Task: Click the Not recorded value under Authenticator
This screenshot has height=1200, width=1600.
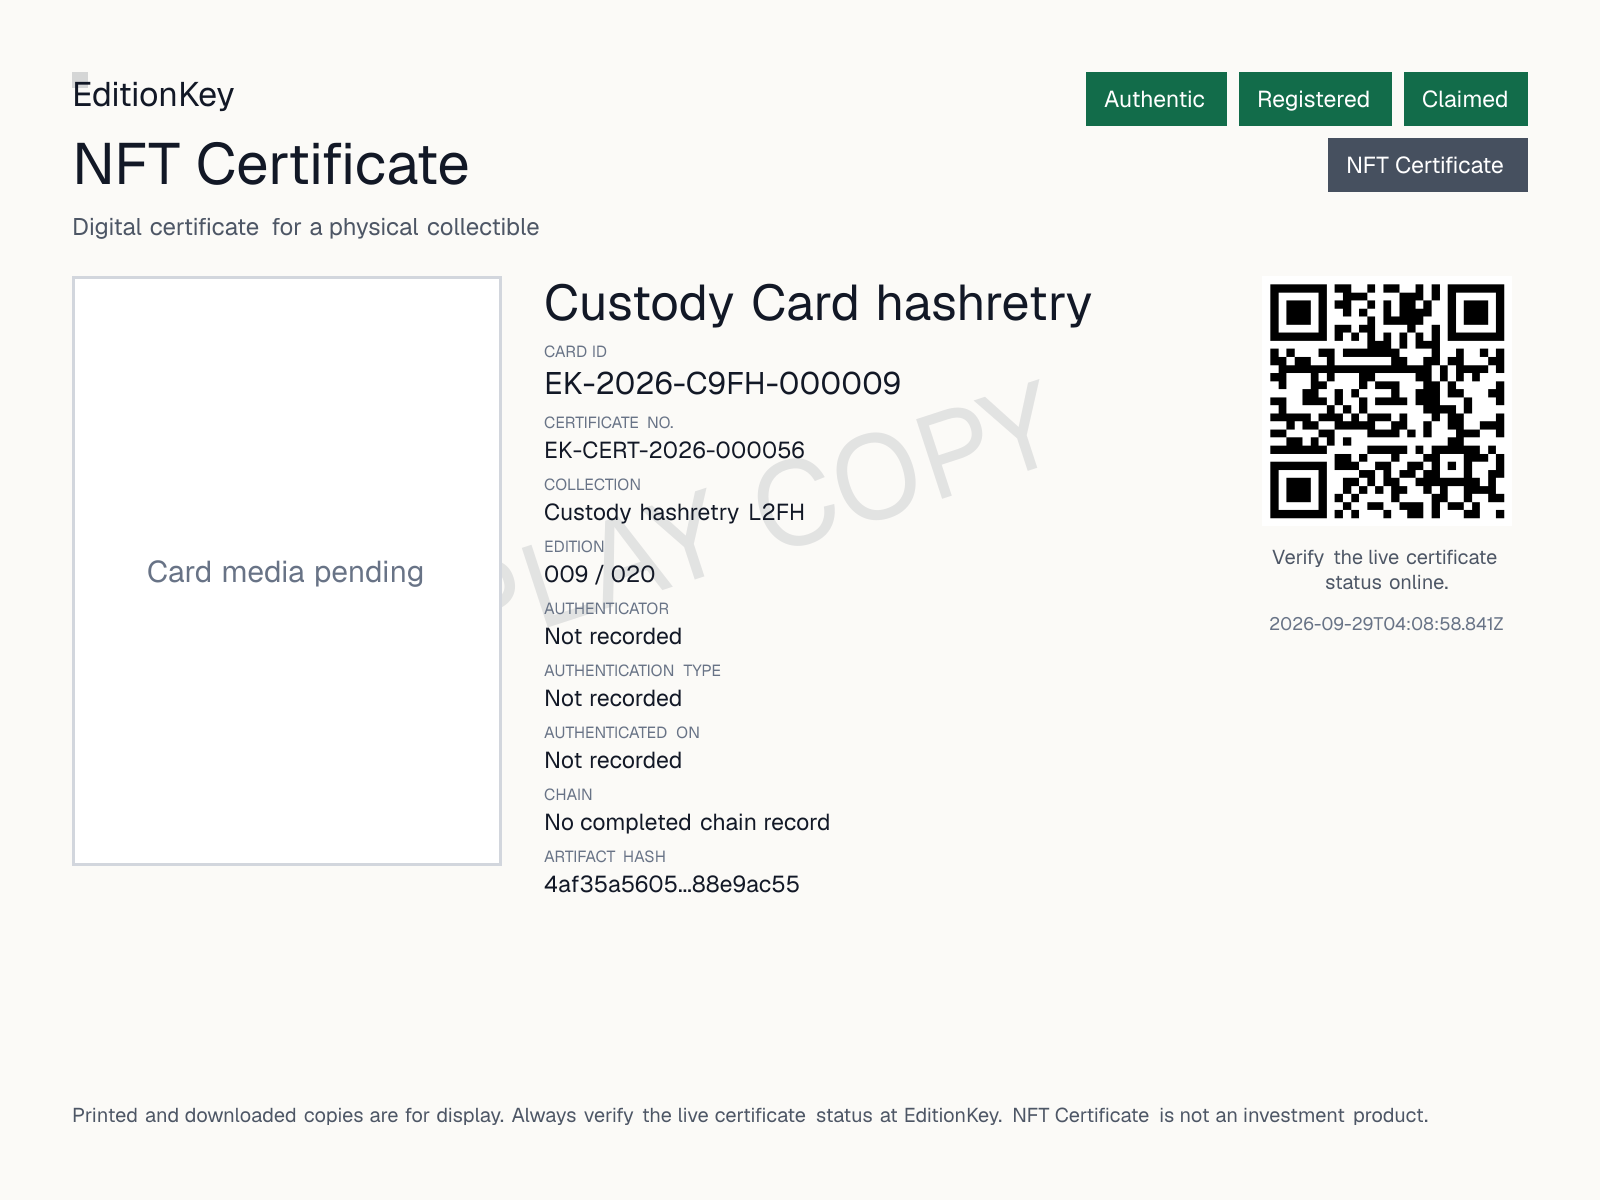Action: (613, 636)
